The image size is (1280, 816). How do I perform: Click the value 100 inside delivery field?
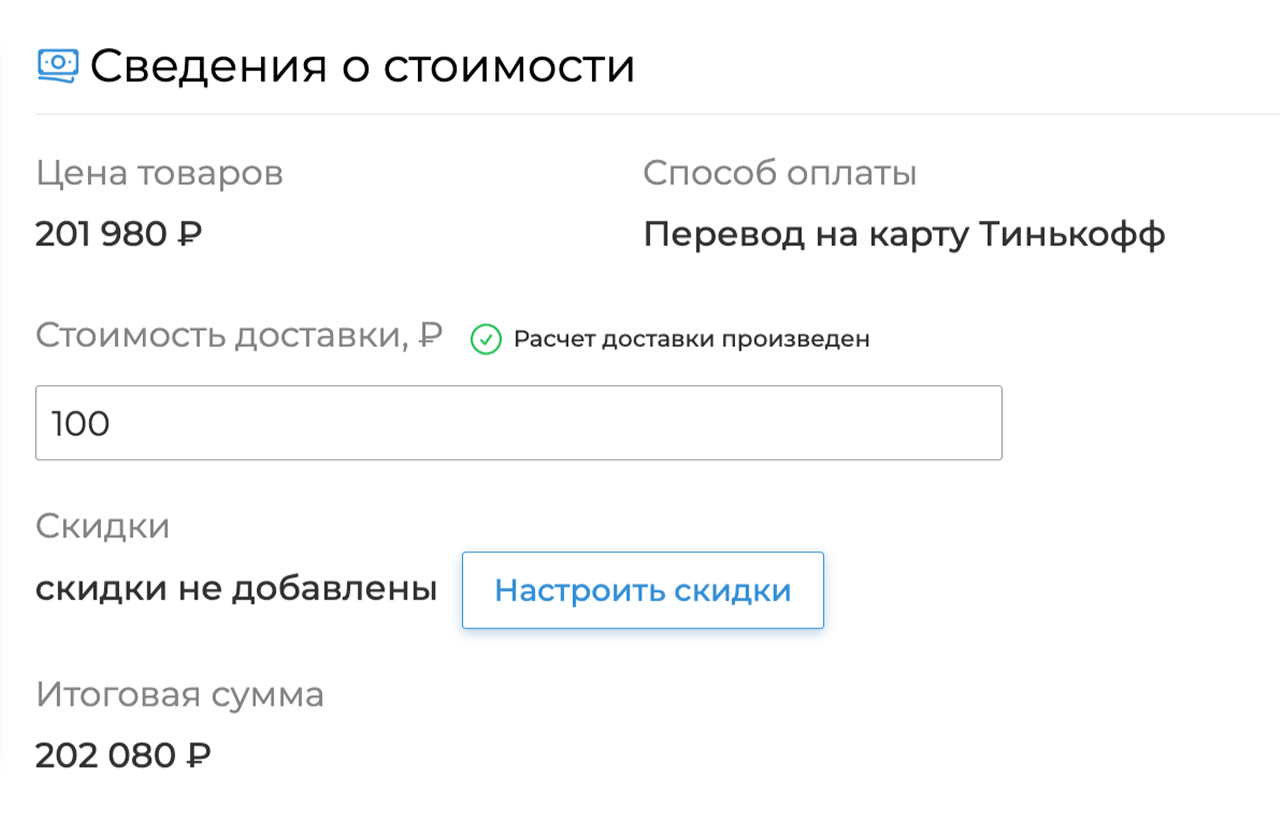pos(80,424)
